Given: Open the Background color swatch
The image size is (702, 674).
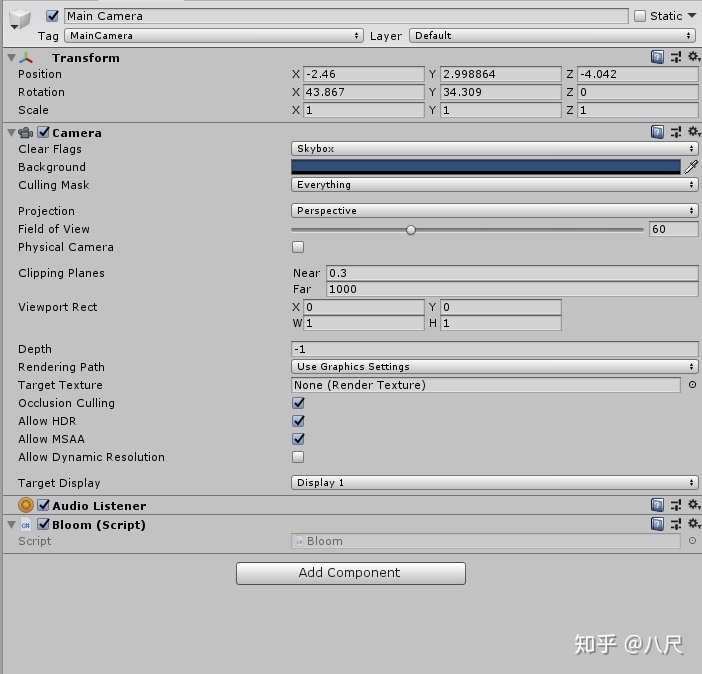Looking at the screenshot, I should (x=486, y=167).
